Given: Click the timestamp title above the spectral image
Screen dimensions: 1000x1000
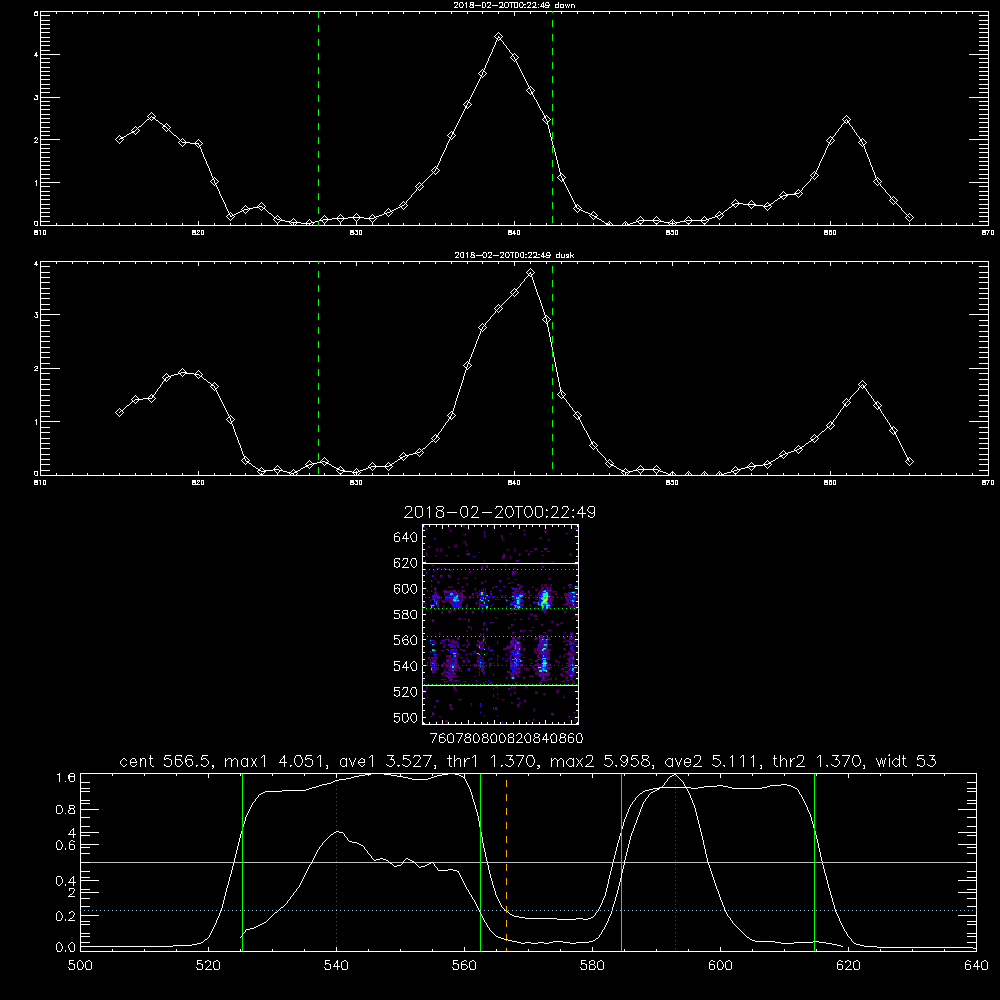Looking at the screenshot, I should tap(500, 512).
